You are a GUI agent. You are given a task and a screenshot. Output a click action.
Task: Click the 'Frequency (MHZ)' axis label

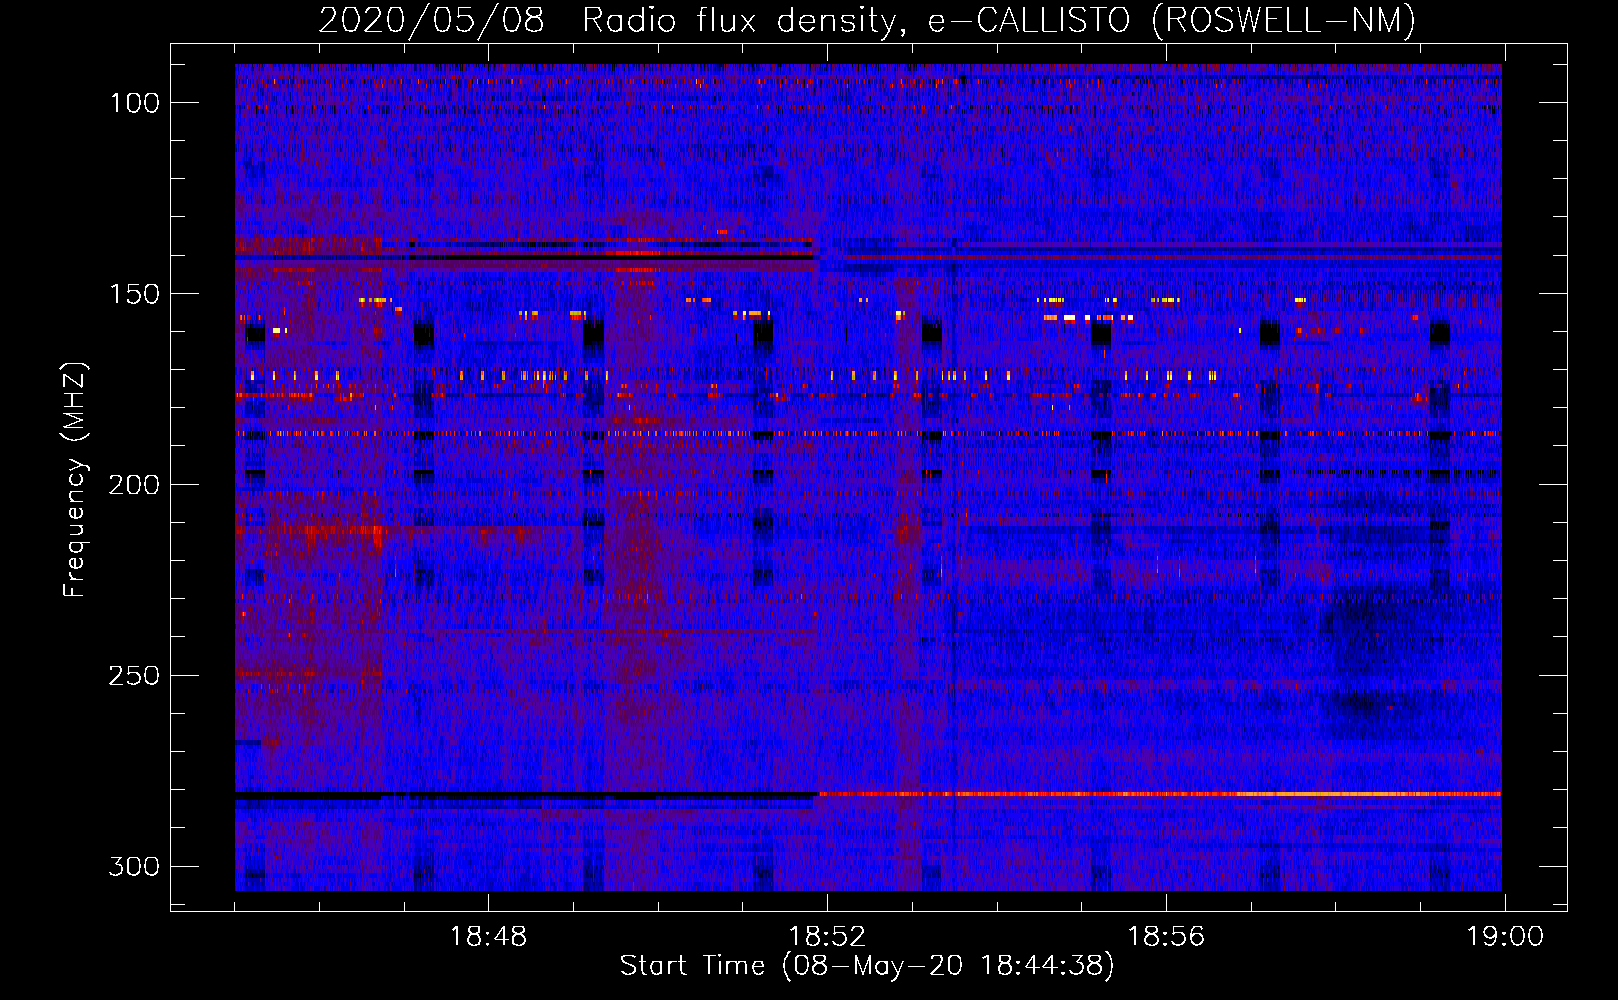coord(75,479)
